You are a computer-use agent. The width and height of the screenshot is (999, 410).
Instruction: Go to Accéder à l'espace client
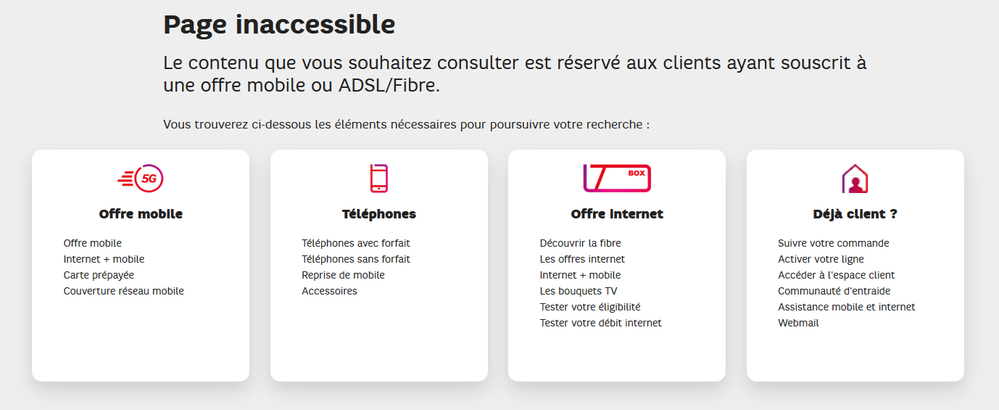point(836,275)
